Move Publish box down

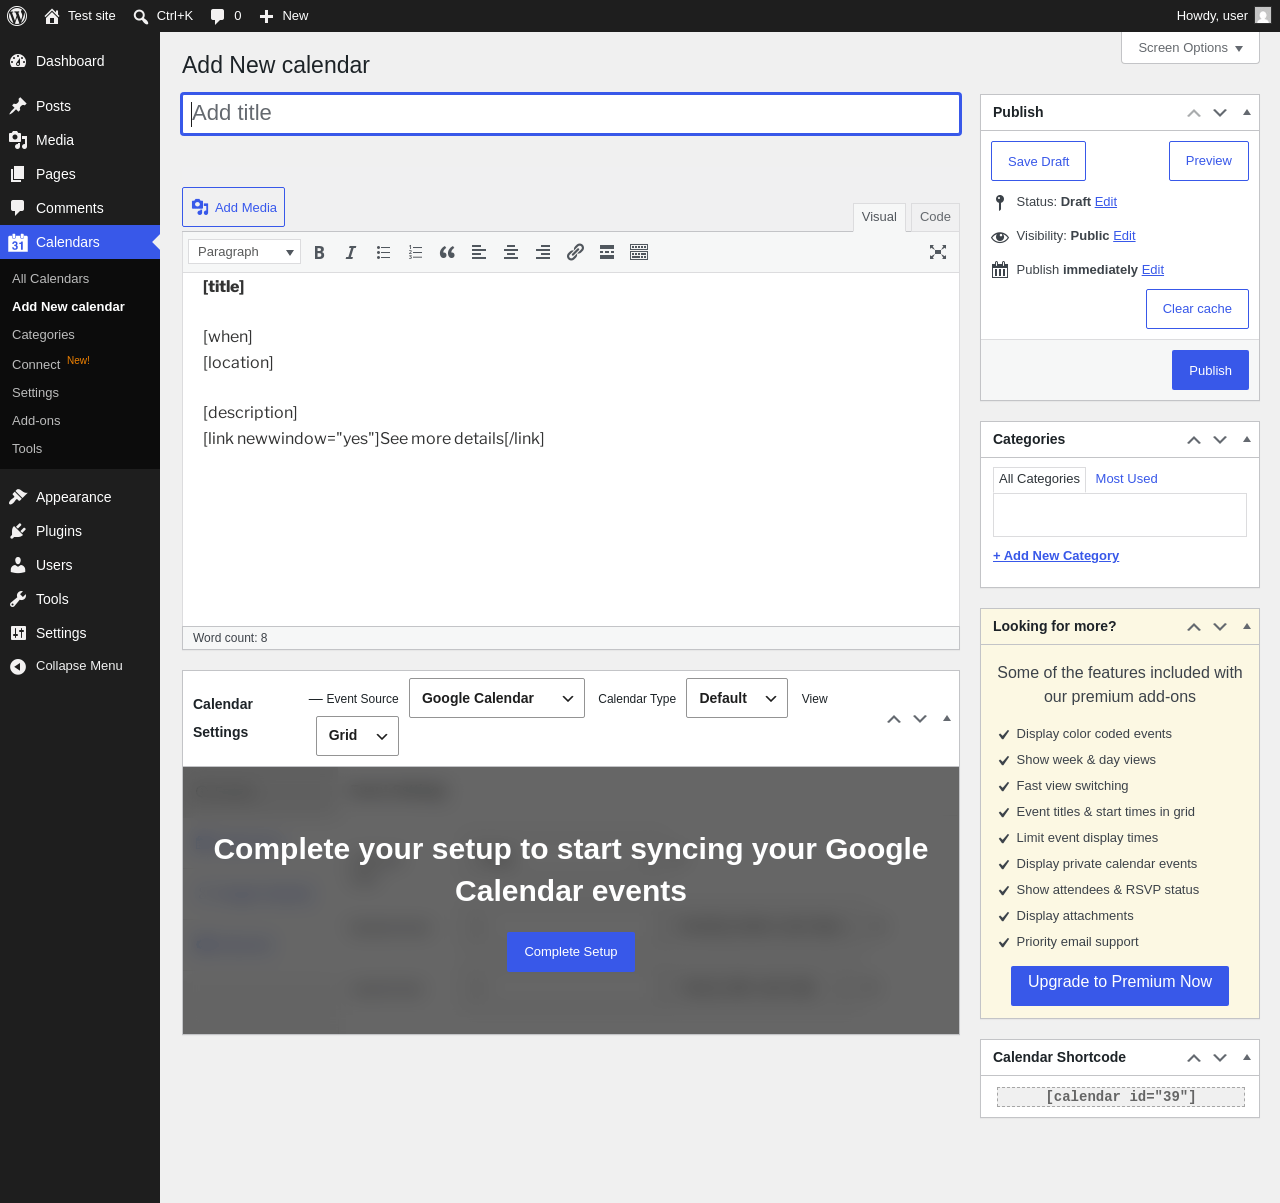(x=1220, y=113)
